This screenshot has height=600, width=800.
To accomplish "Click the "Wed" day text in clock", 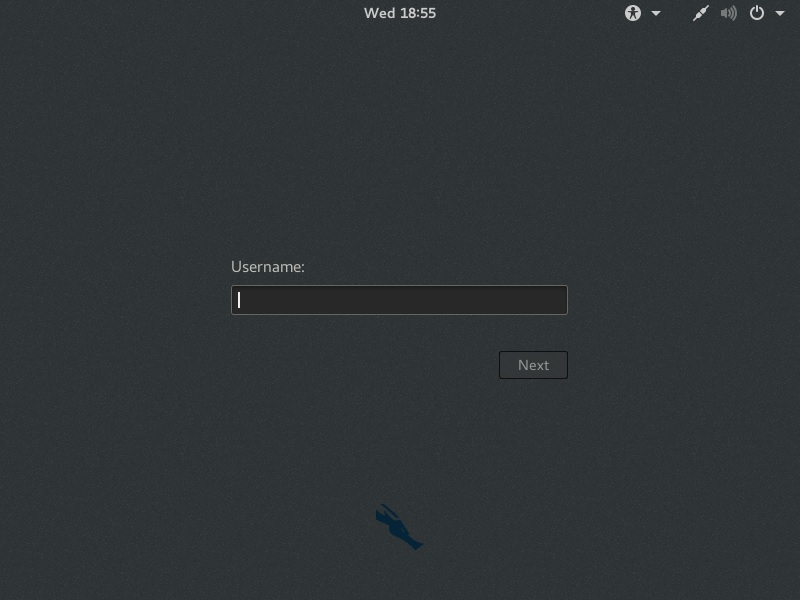I will click(x=379, y=13).
